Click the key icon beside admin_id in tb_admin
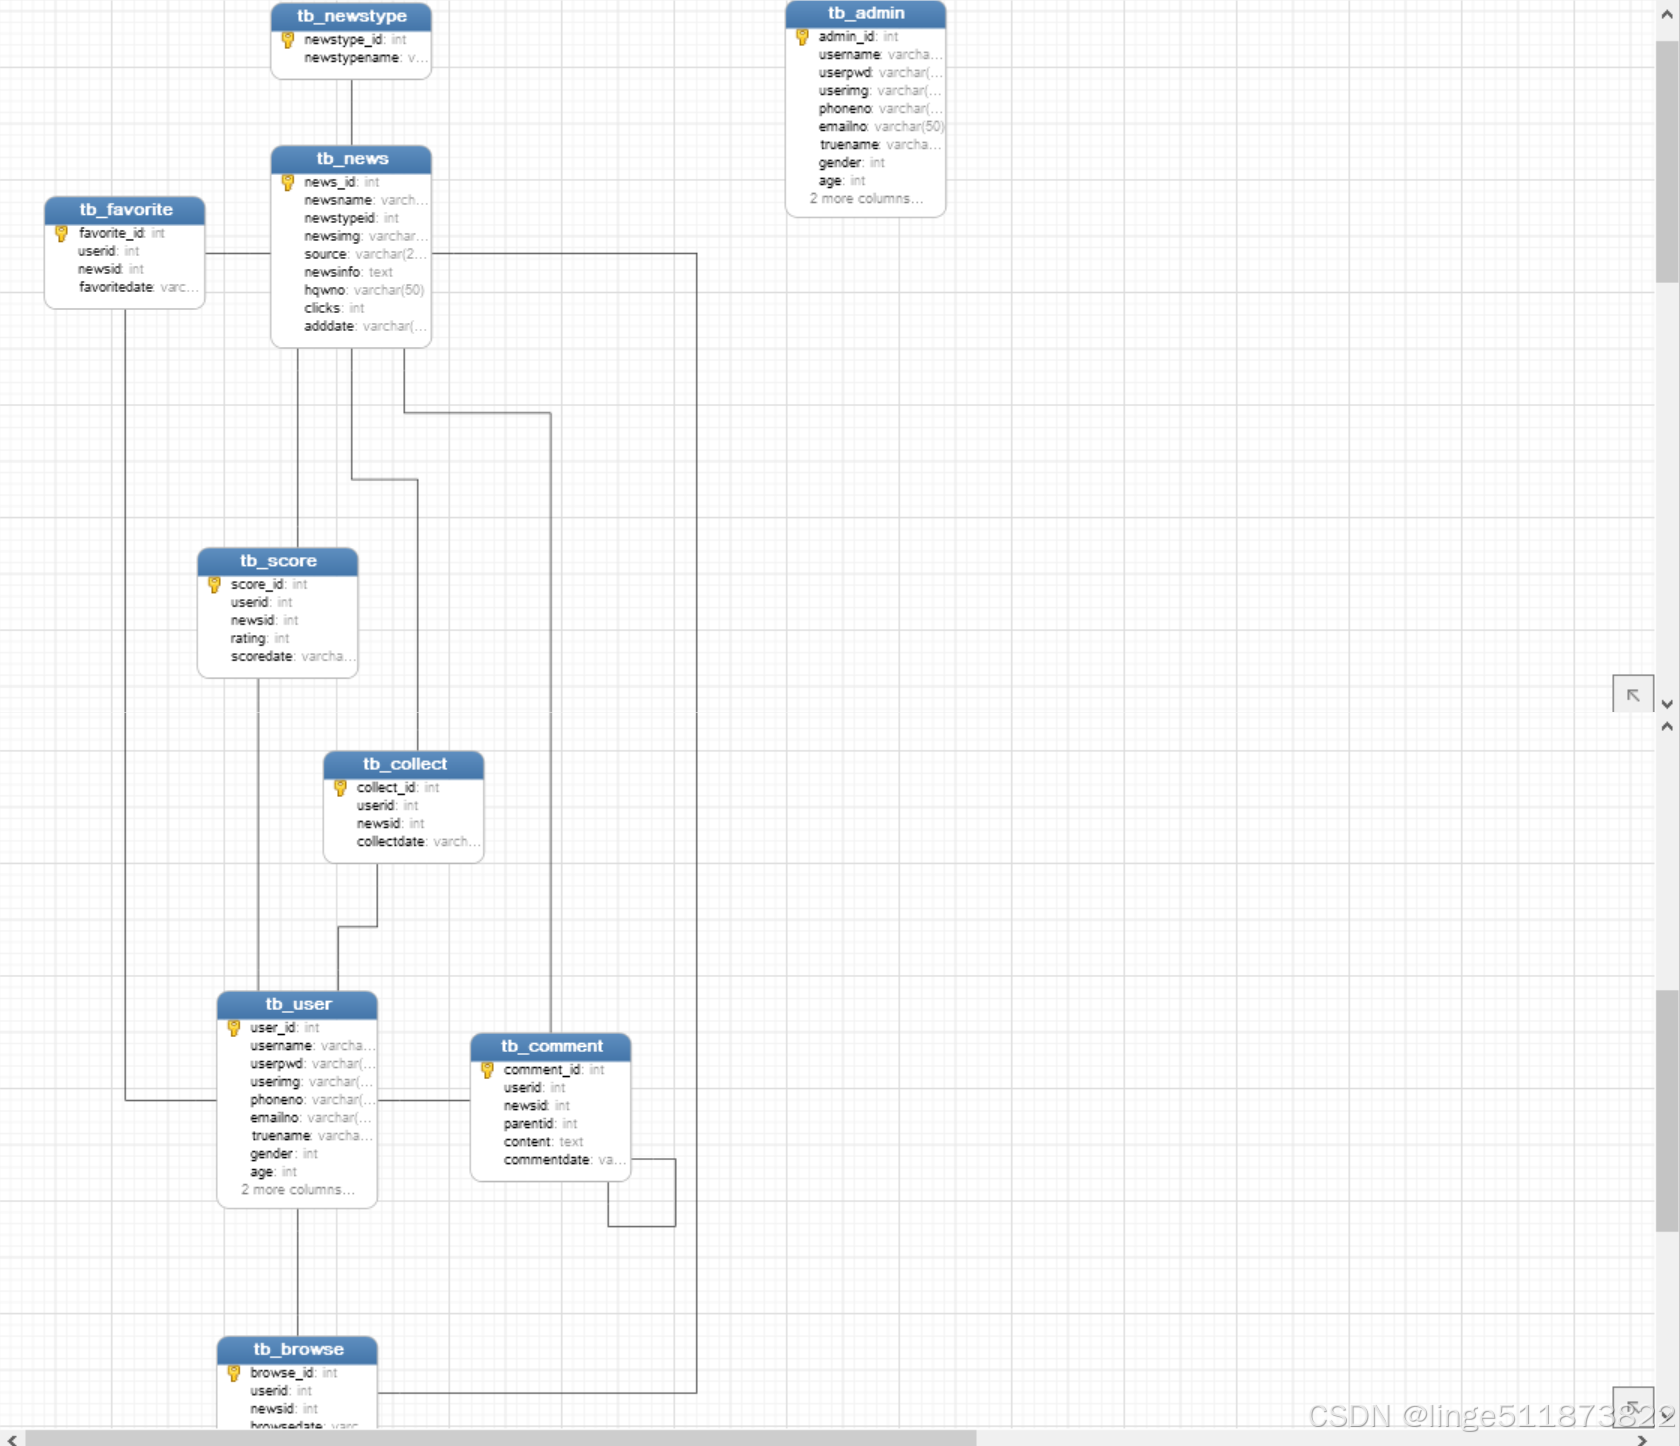The image size is (1680, 1446). [802, 36]
